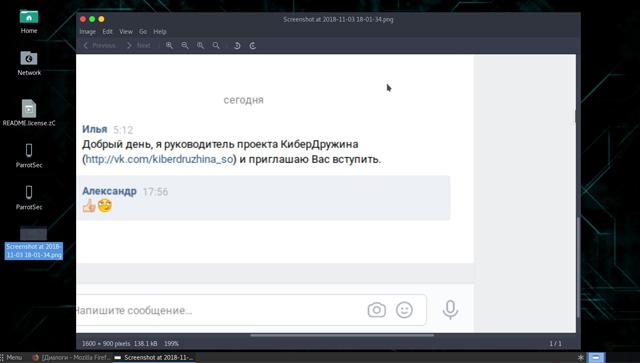Click the green window button
The height and width of the screenshot is (363, 640).
(x=92, y=19)
